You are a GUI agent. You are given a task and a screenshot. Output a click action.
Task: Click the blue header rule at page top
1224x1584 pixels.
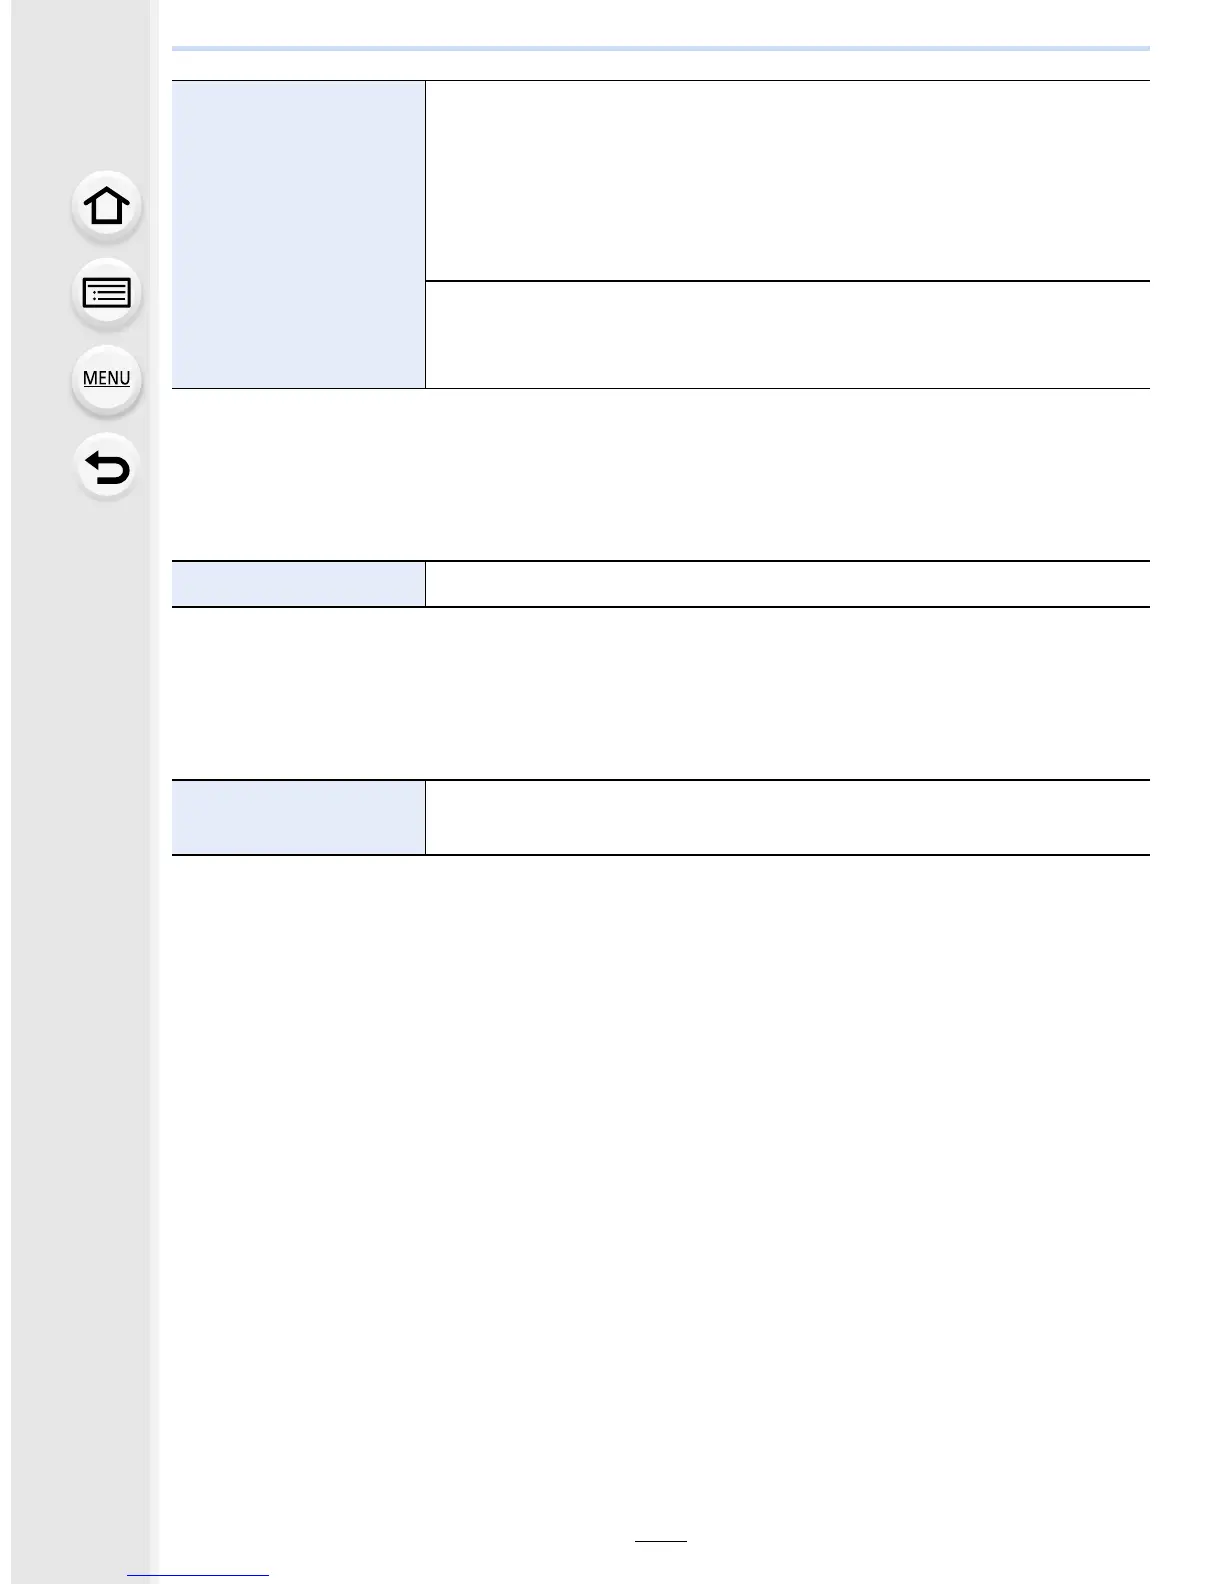coord(661,48)
